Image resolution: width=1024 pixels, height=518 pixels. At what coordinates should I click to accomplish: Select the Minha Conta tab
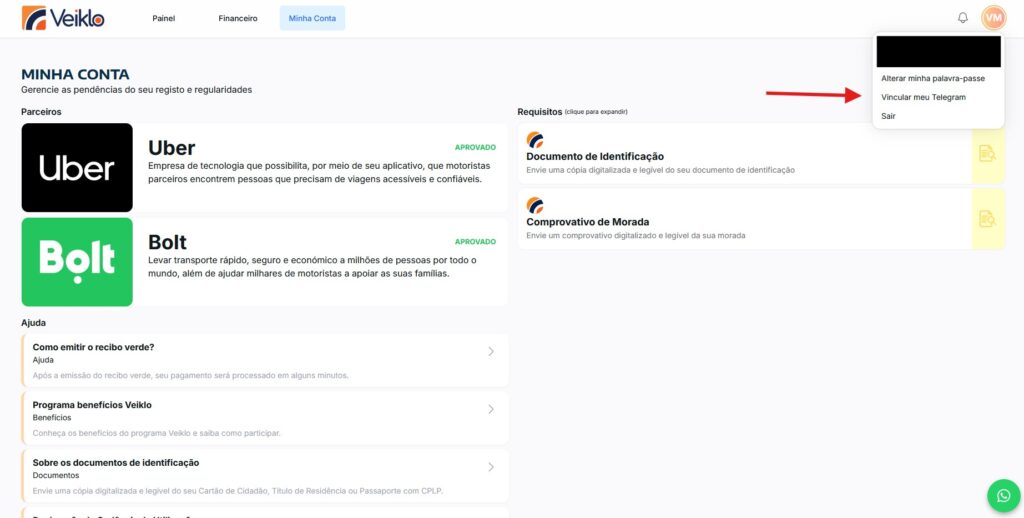pyautogui.click(x=312, y=18)
